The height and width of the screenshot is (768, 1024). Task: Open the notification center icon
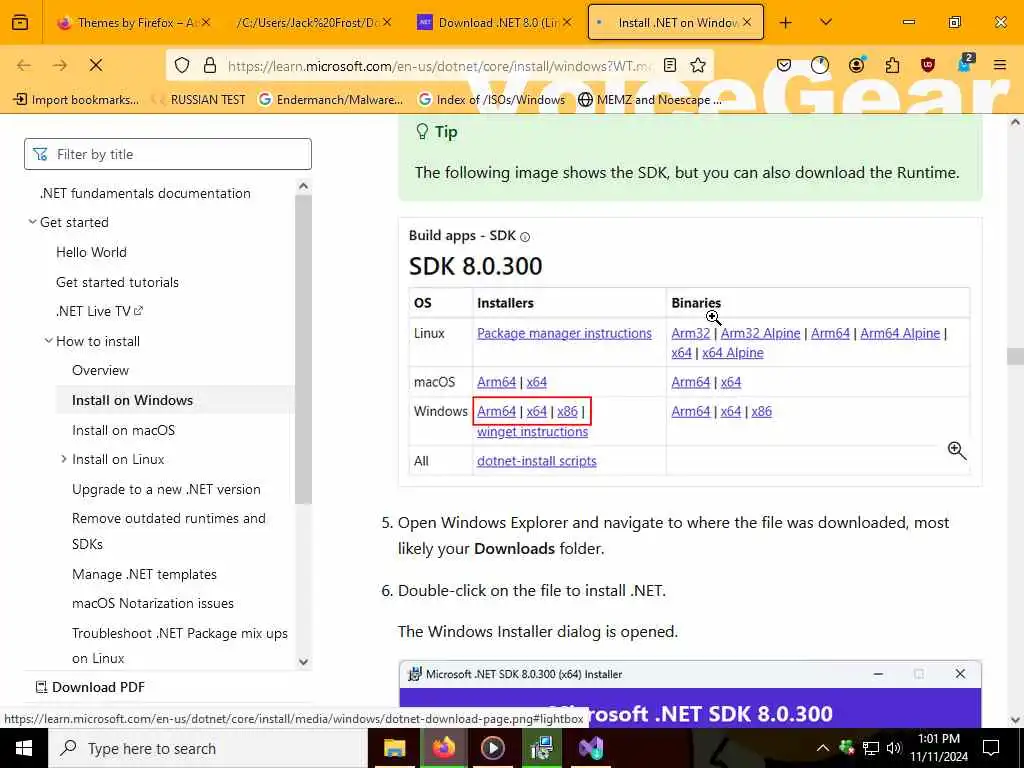click(x=991, y=748)
